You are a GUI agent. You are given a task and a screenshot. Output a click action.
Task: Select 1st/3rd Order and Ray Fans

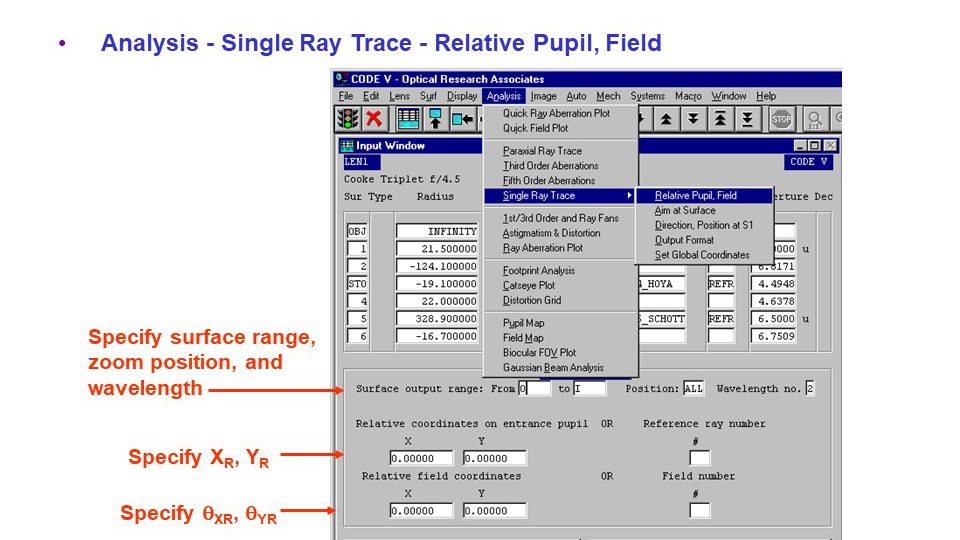tap(561, 218)
